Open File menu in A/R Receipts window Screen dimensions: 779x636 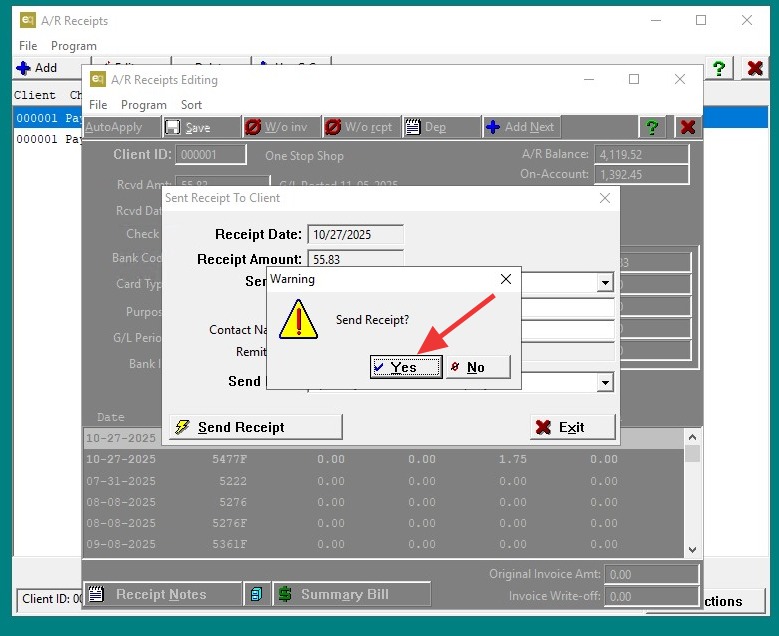[x=28, y=46]
